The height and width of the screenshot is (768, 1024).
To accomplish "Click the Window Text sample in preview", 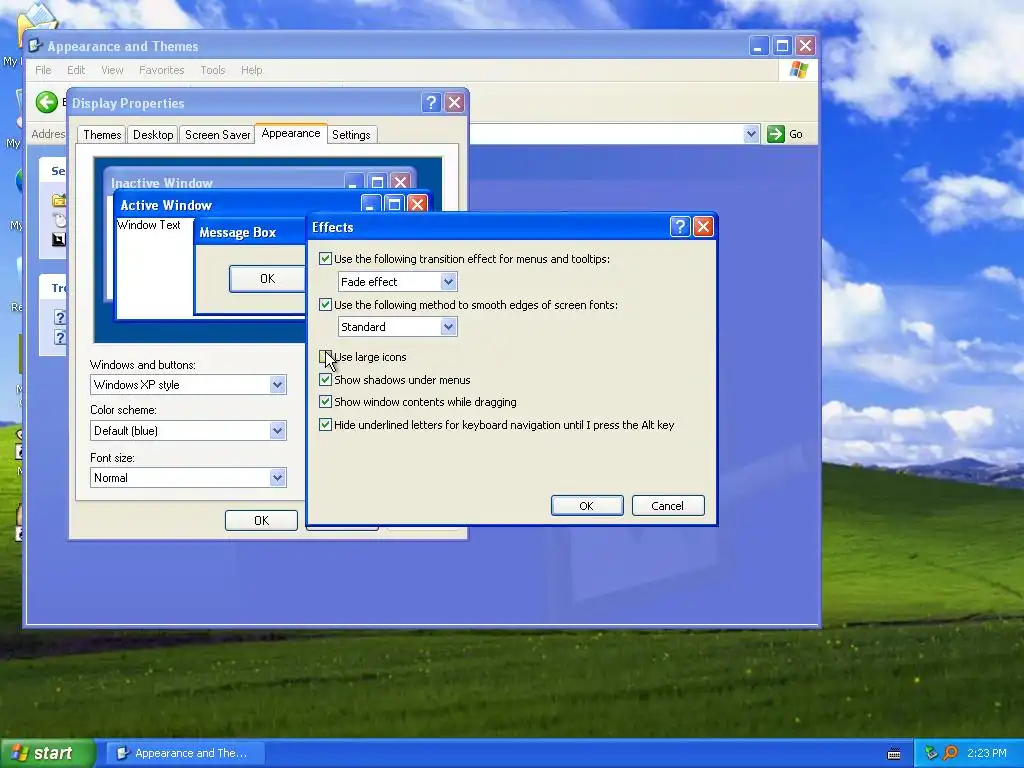I will point(149,225).
